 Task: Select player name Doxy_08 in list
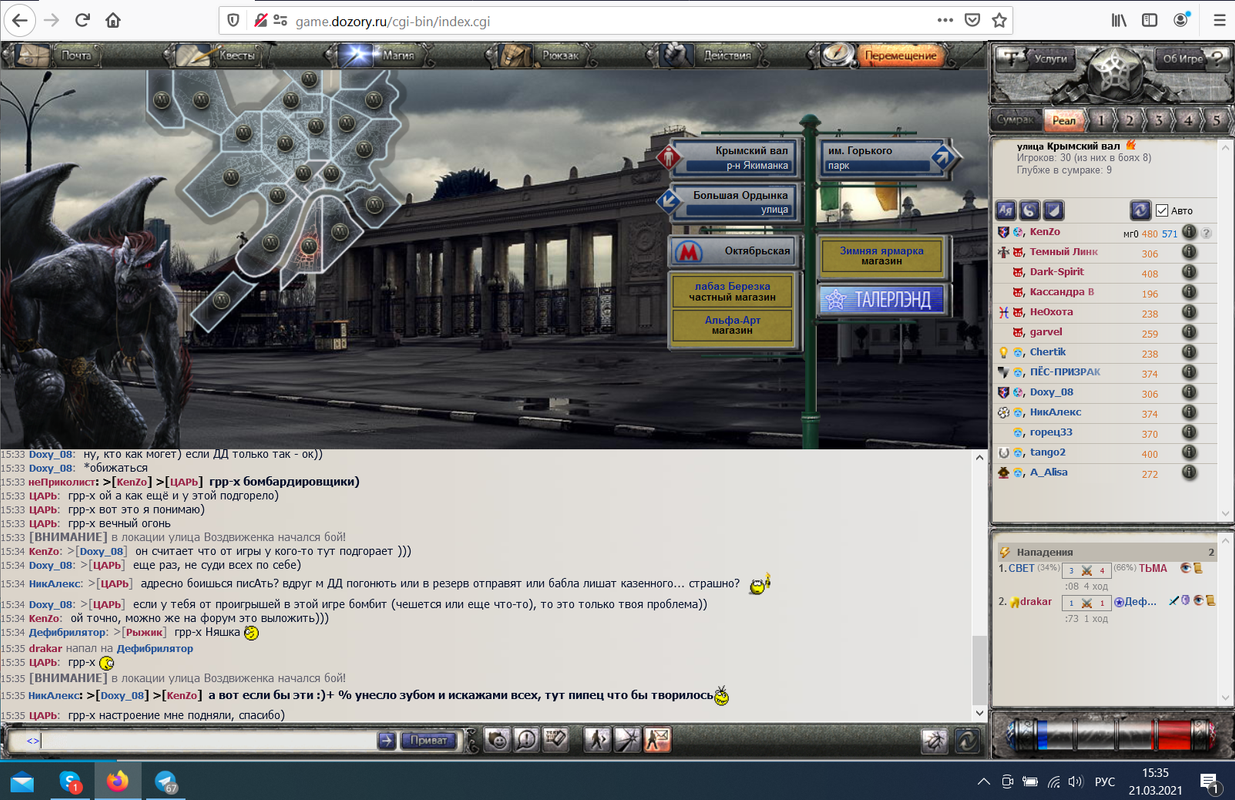click(1051, 392)
